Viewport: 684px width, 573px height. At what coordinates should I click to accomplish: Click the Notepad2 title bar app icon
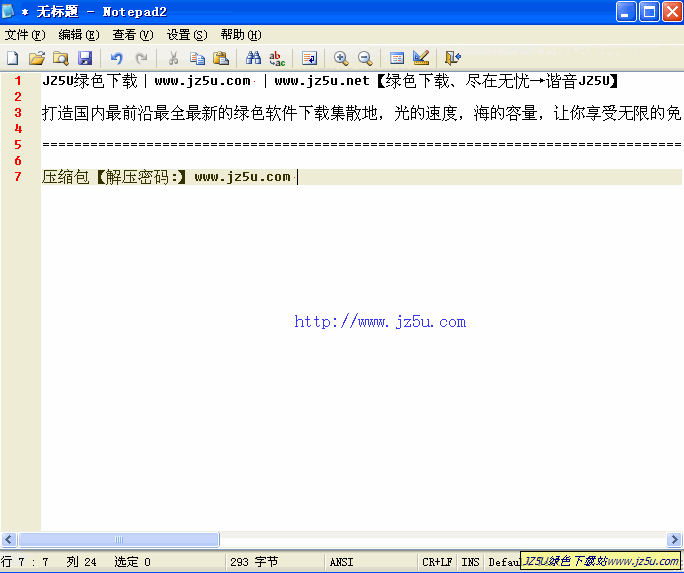[x=8, y=11]
